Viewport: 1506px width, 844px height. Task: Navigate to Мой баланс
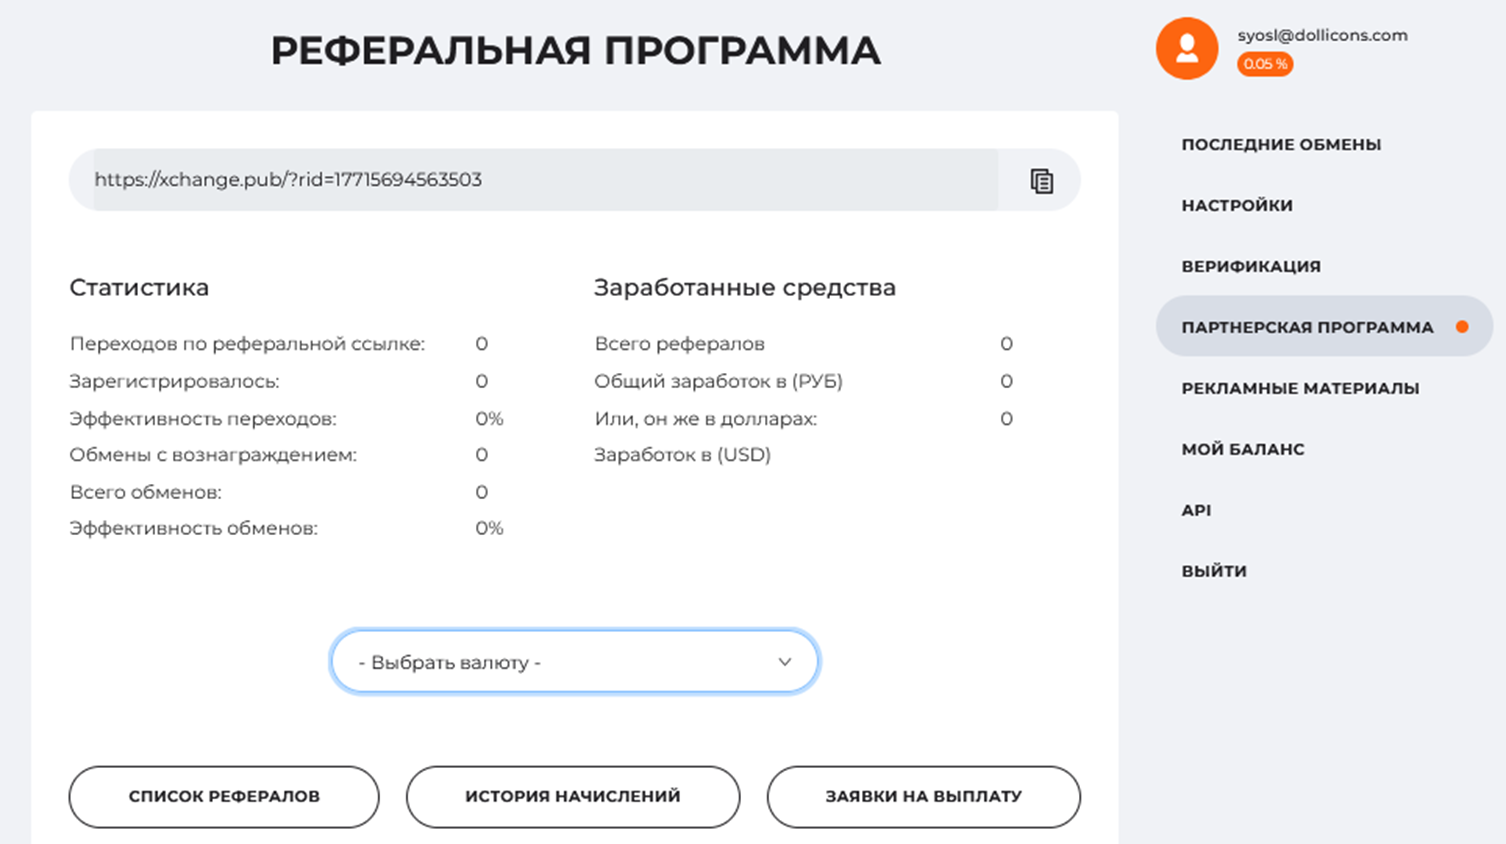[1243, 449]
